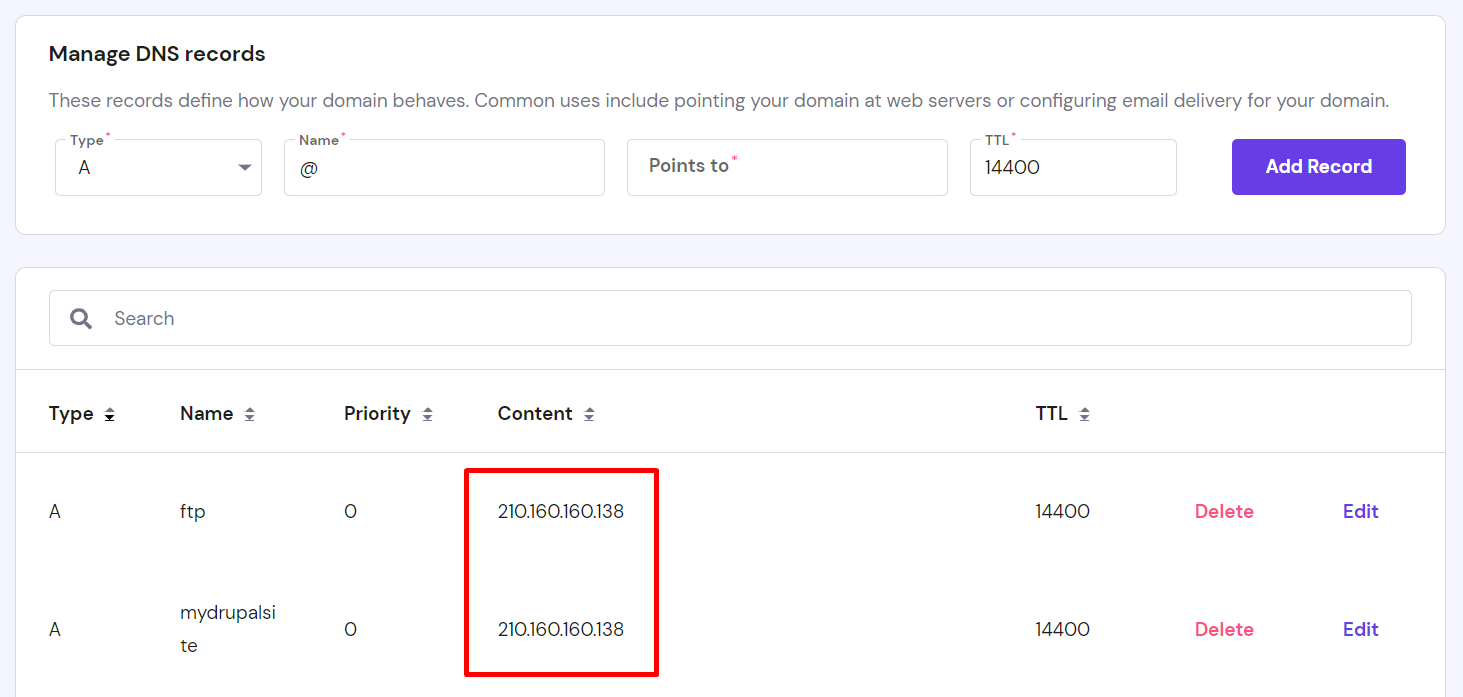Click the TTL input field

coord(1072,168)
